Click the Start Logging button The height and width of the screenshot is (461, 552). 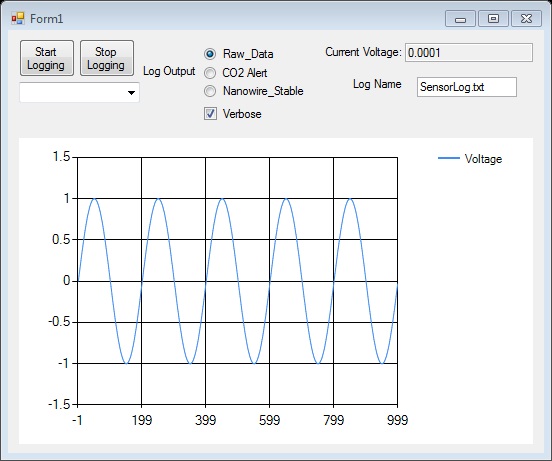[x=47, y=58]
